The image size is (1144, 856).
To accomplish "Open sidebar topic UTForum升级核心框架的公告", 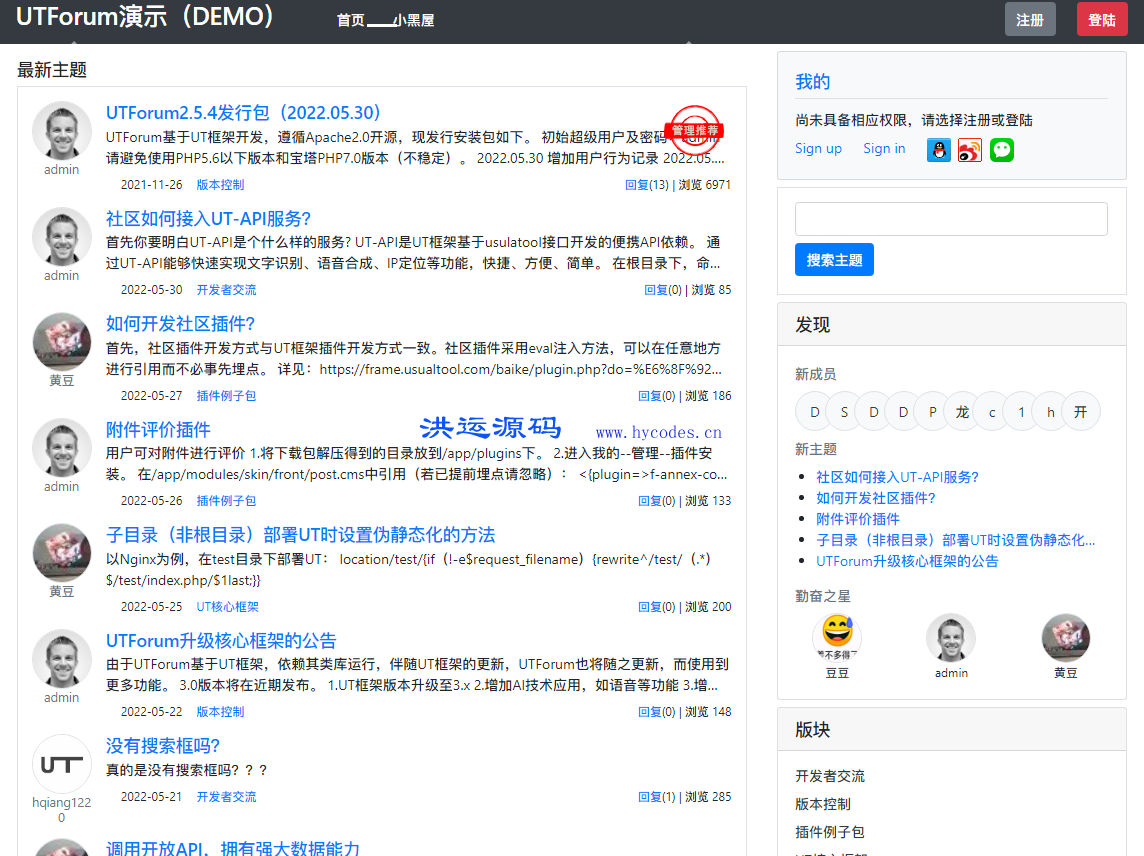I will [x=907, y=561].
